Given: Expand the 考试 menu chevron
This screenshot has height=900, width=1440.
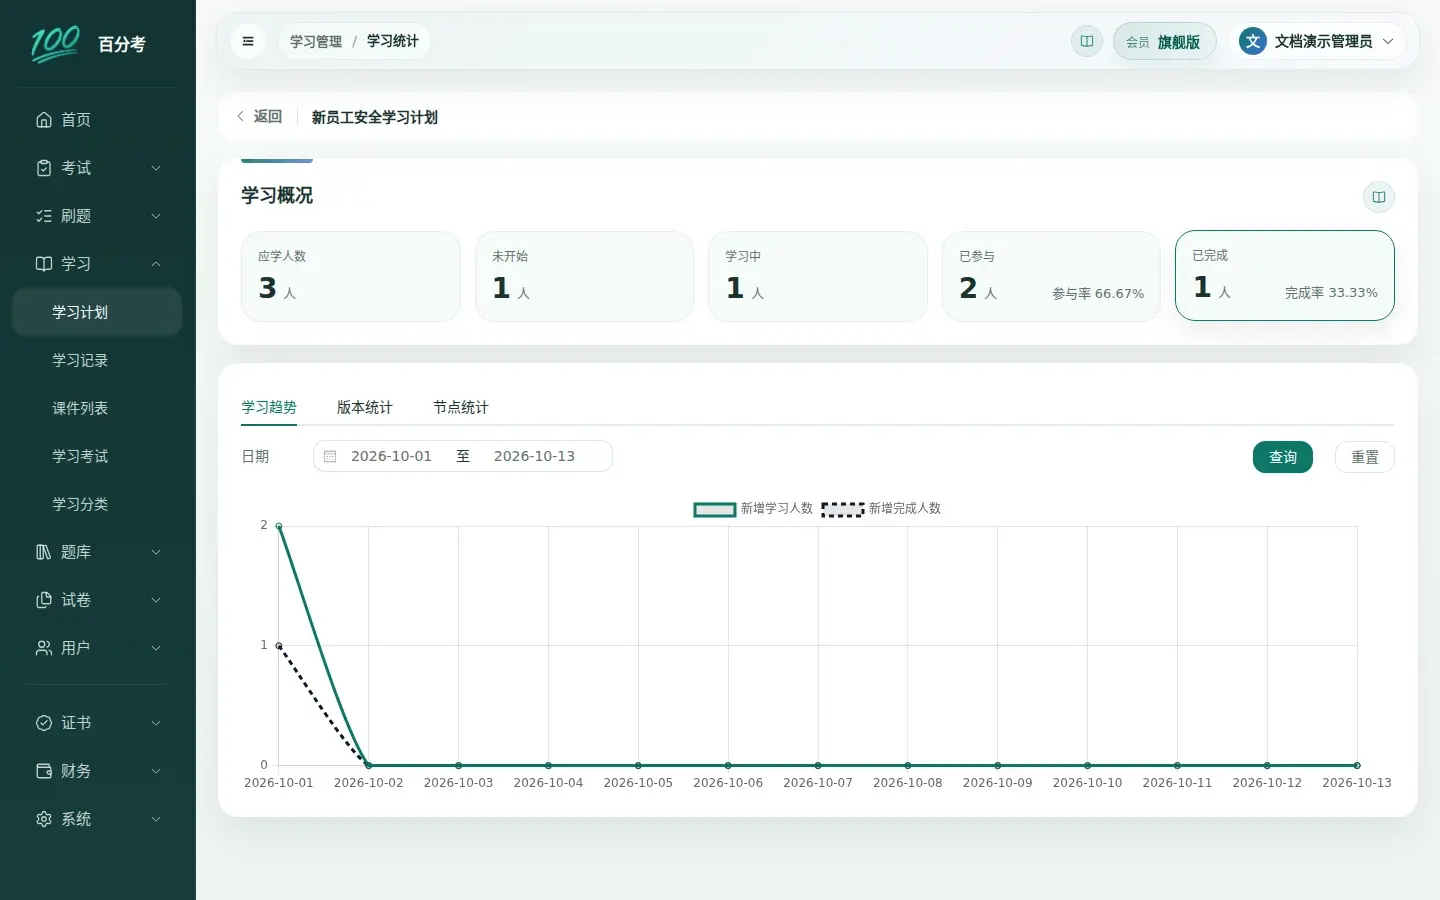Looking at the screenshot, I should (156, 168).
